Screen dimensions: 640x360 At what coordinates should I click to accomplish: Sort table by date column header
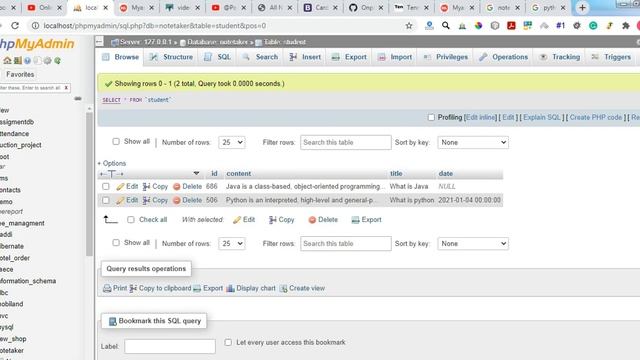tap(446, 173)
